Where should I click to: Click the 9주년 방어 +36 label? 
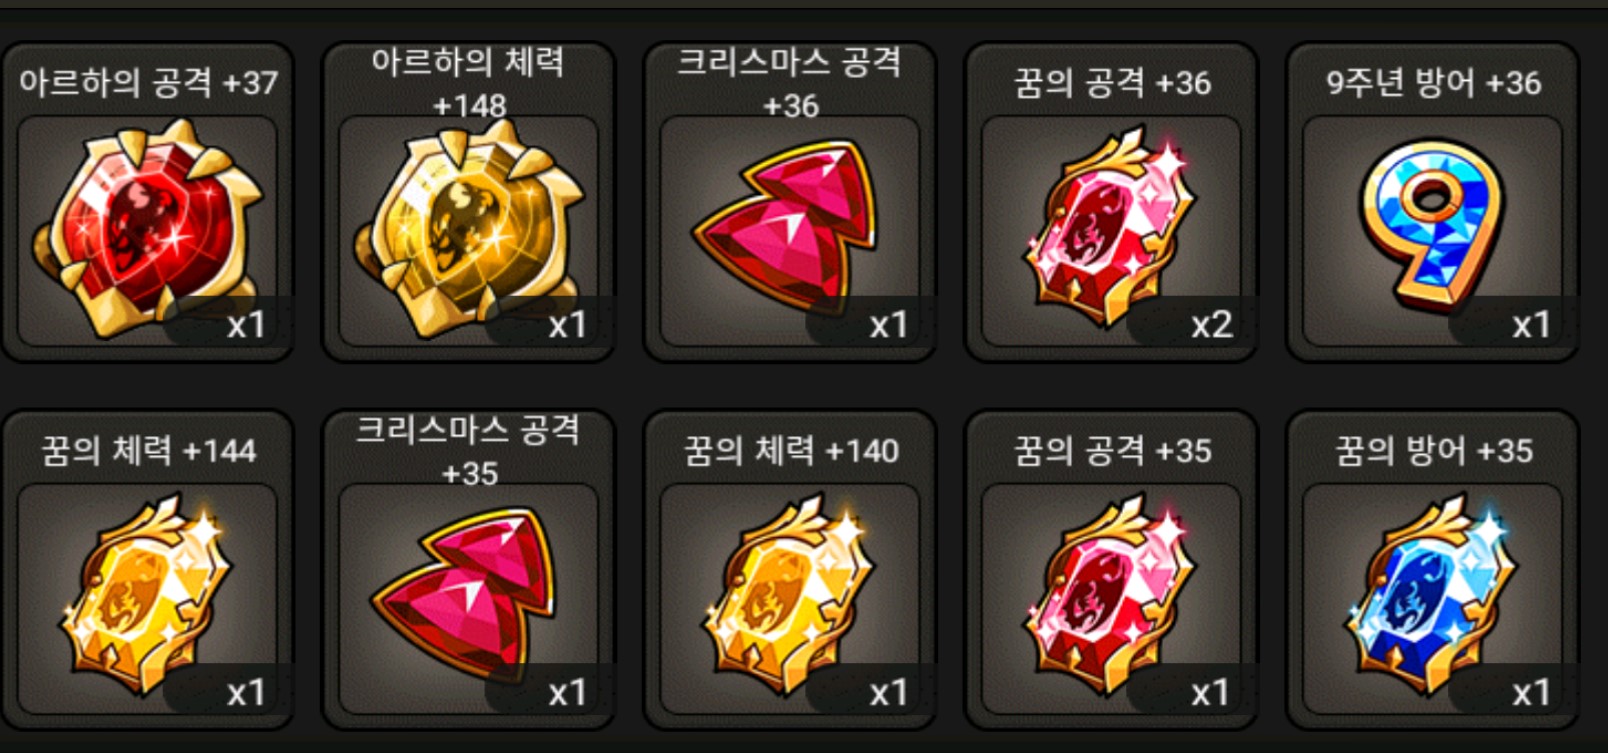point(1433,82)
